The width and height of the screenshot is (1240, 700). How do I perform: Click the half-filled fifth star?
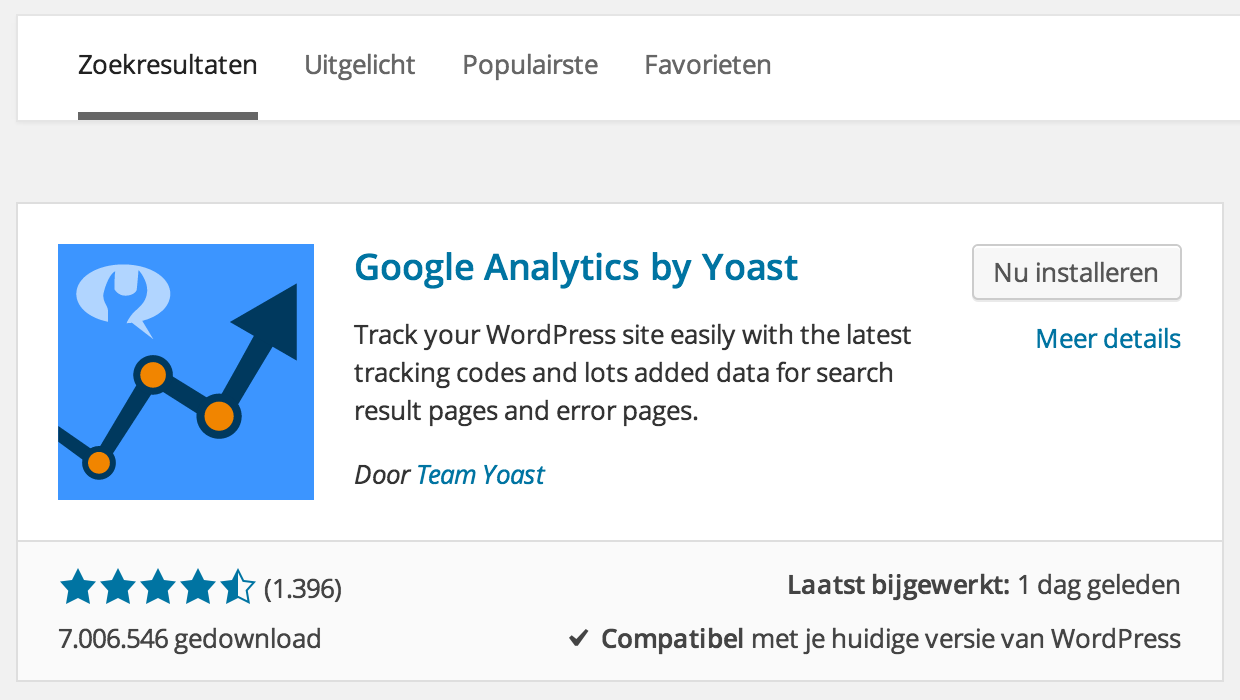point(238,588)
